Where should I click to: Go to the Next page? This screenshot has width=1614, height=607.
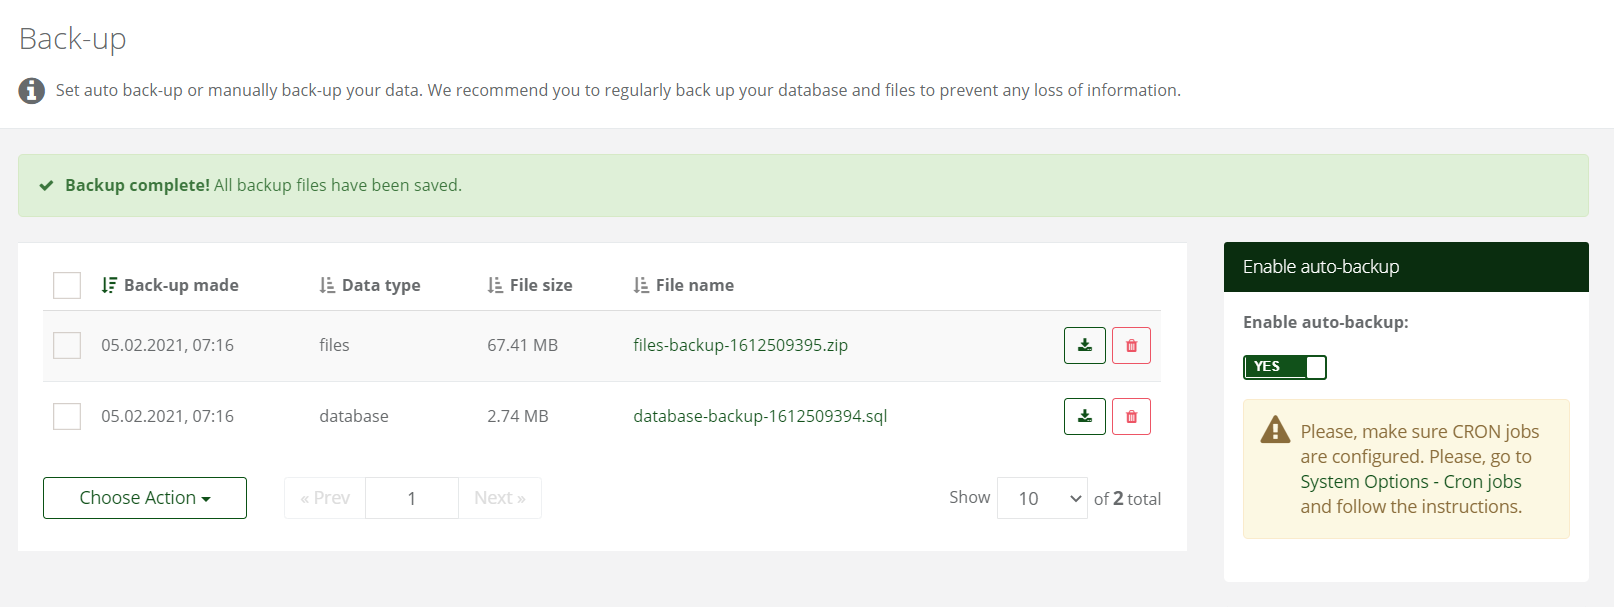[500, 498]
